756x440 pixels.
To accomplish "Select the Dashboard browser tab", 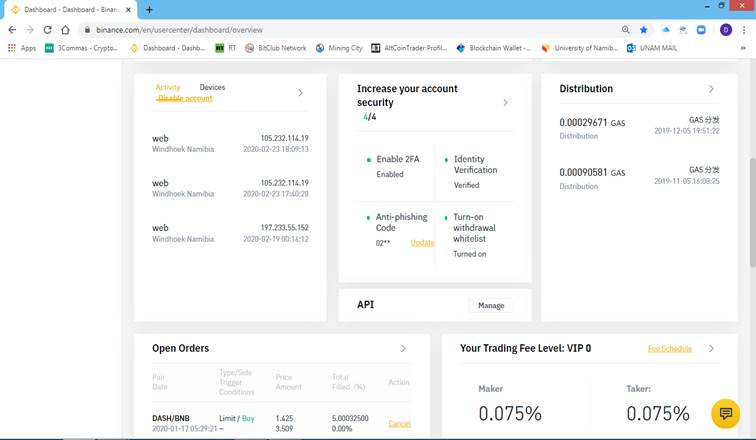I will (x=70, y=10).
